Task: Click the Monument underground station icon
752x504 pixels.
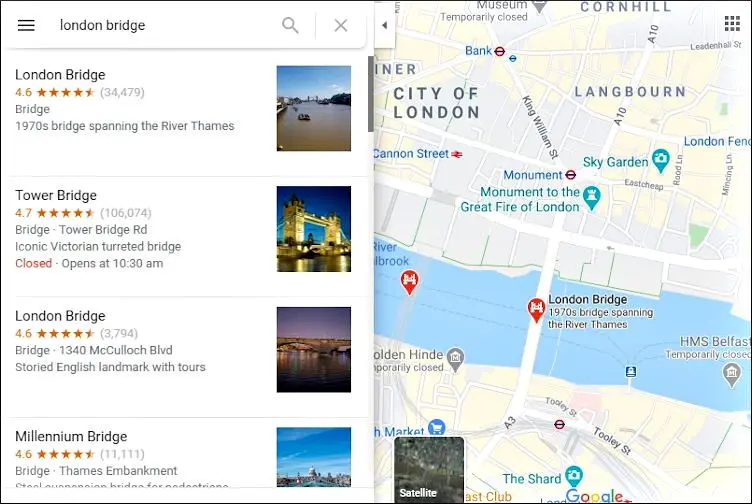Action: pos(570,175)
